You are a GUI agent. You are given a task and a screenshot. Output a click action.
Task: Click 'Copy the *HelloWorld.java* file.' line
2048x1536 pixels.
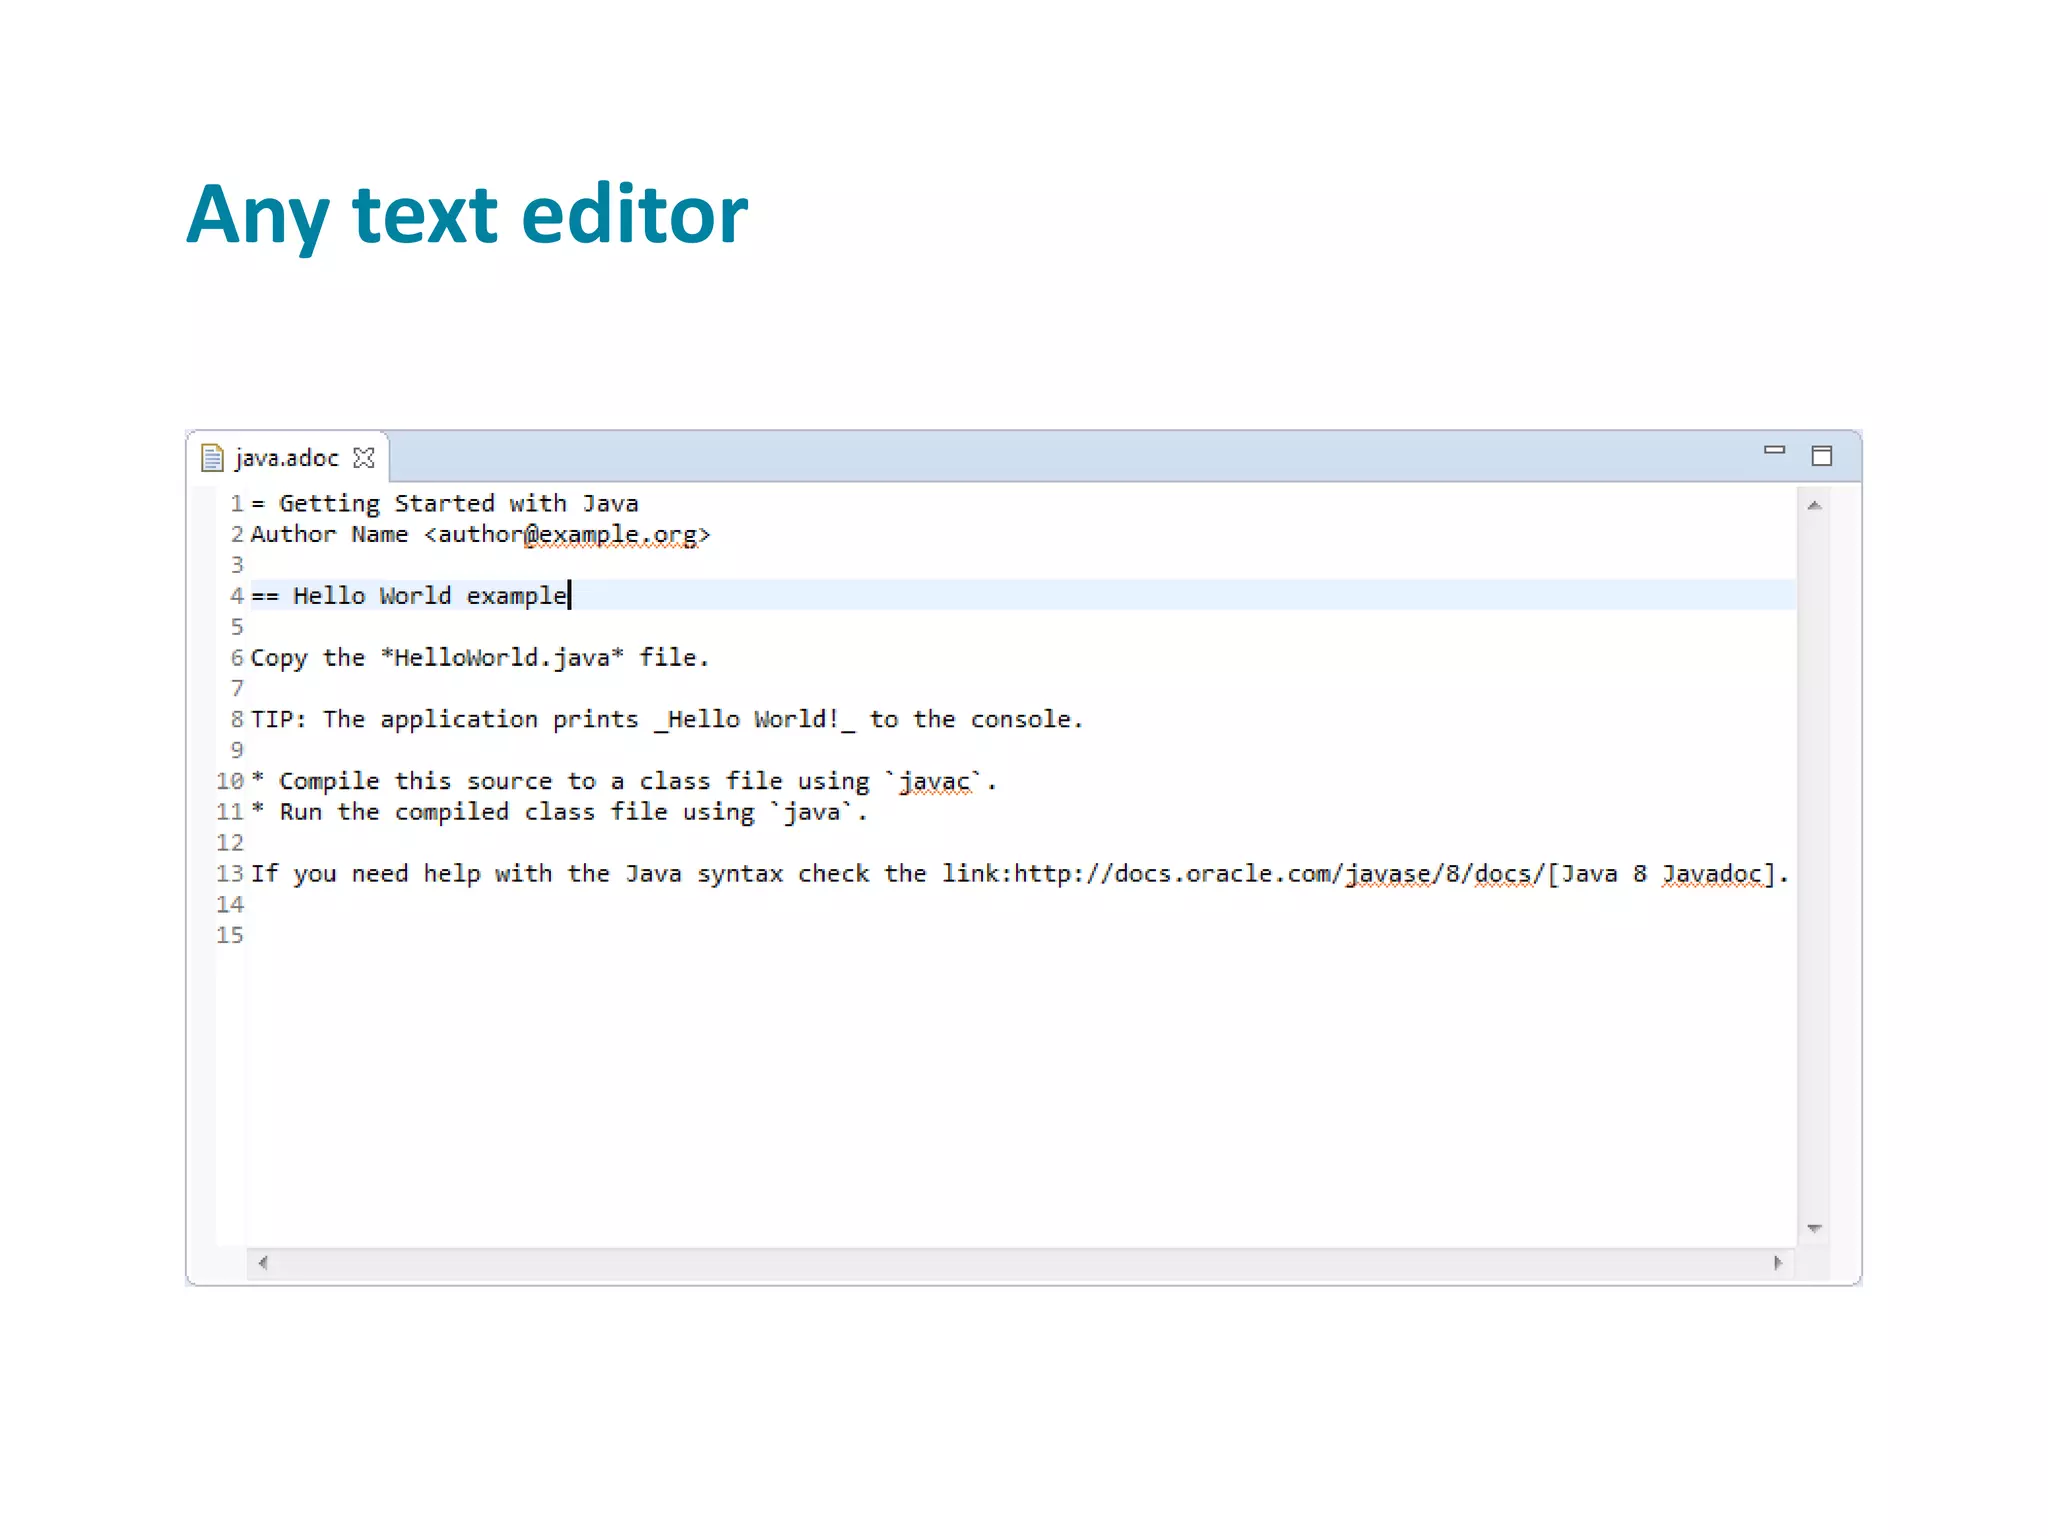[x=479, y=658]
